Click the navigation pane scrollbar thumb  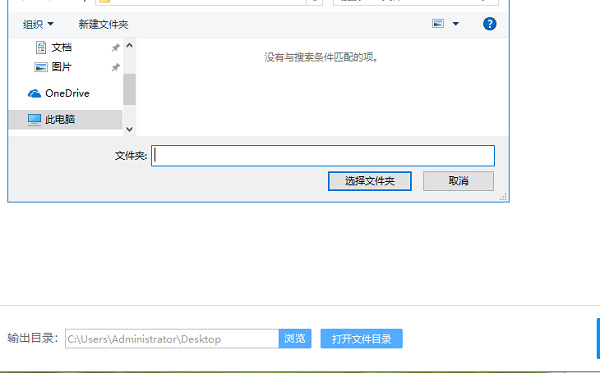click(x=129, y=89)
